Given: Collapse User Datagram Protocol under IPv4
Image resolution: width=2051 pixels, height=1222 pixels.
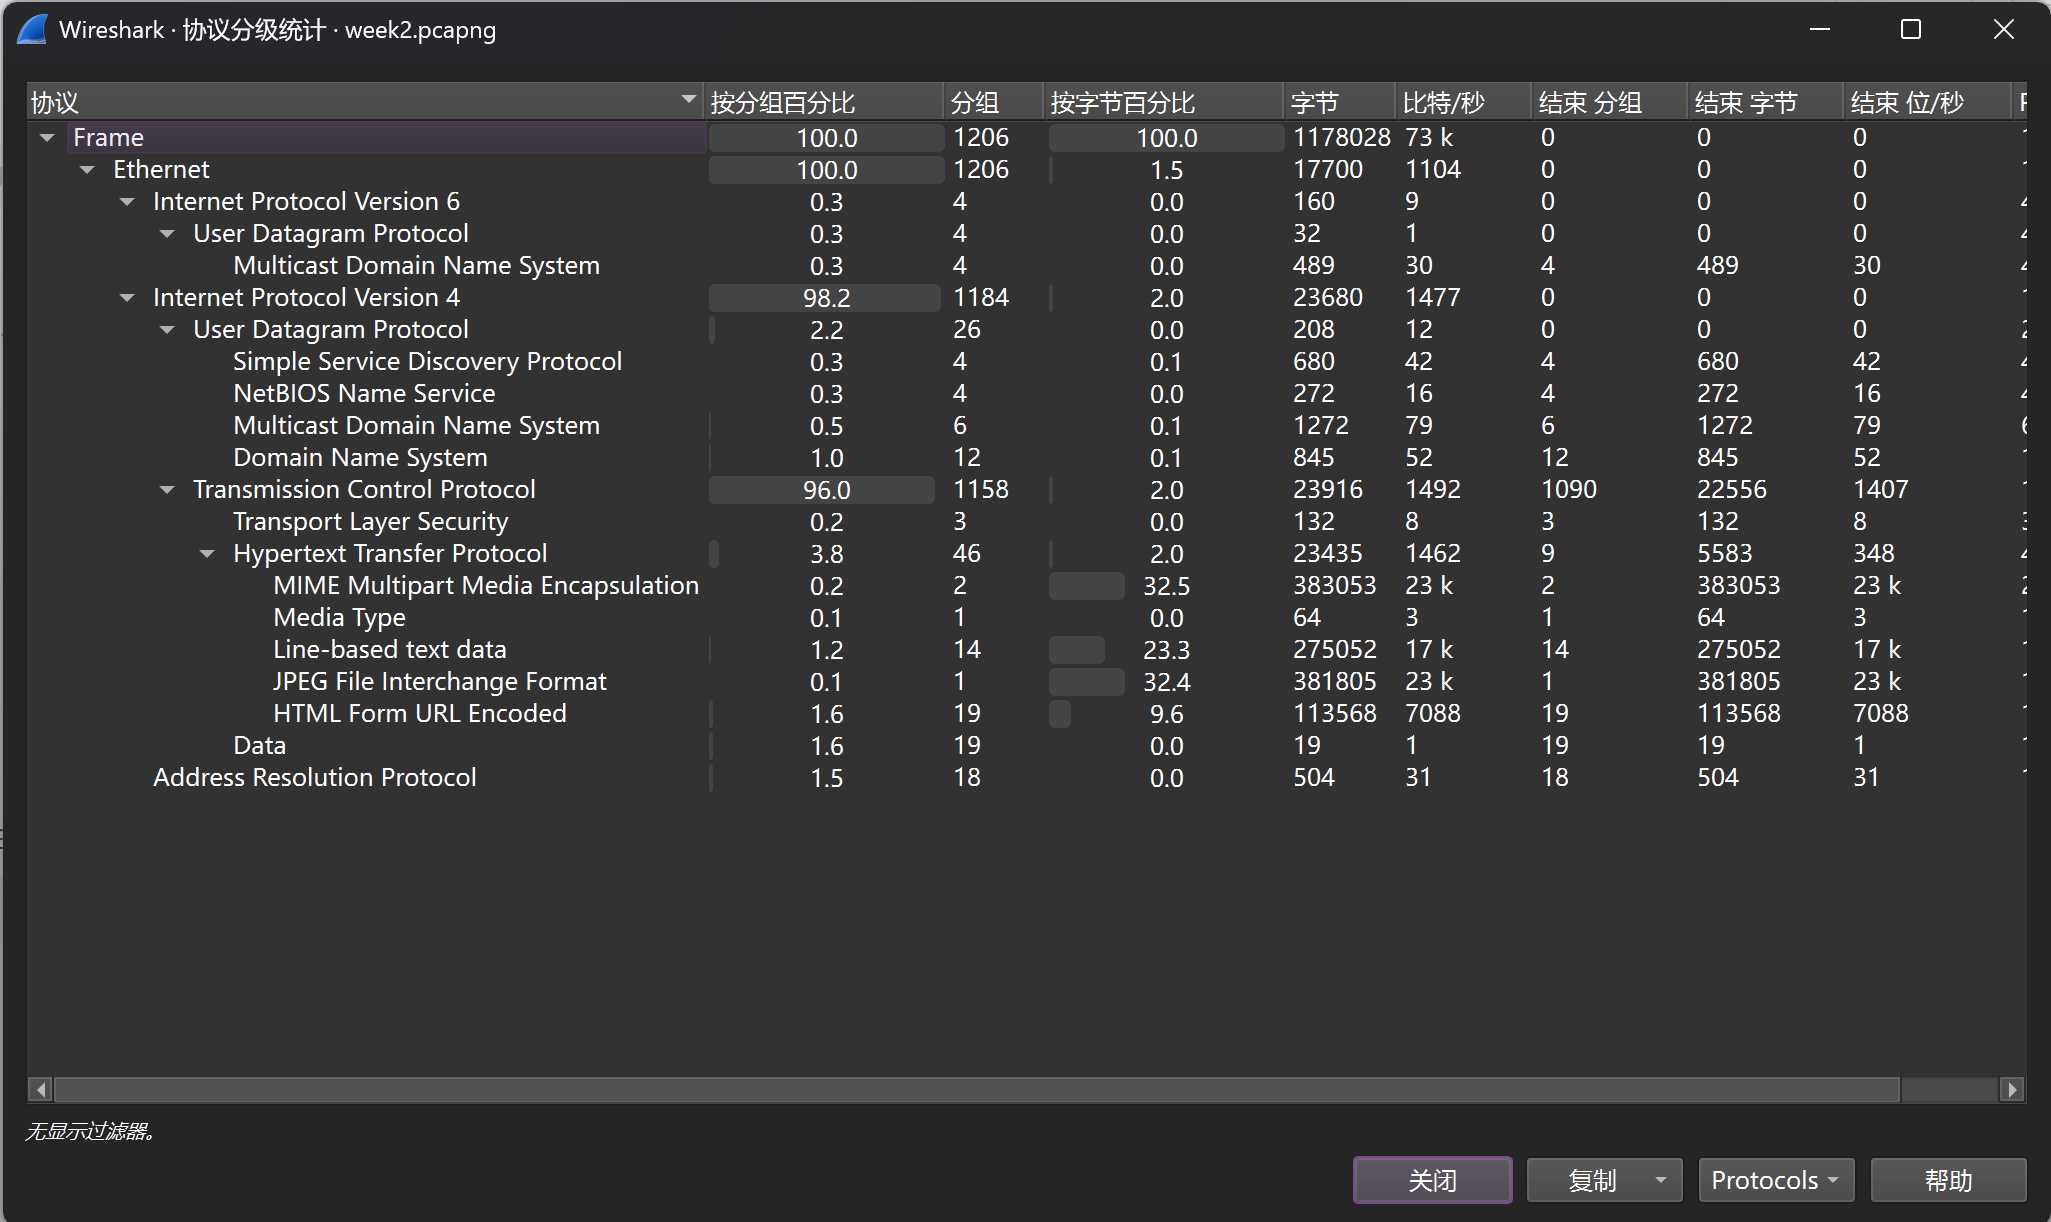Looking at the screenshot, I should pos(167,330).
